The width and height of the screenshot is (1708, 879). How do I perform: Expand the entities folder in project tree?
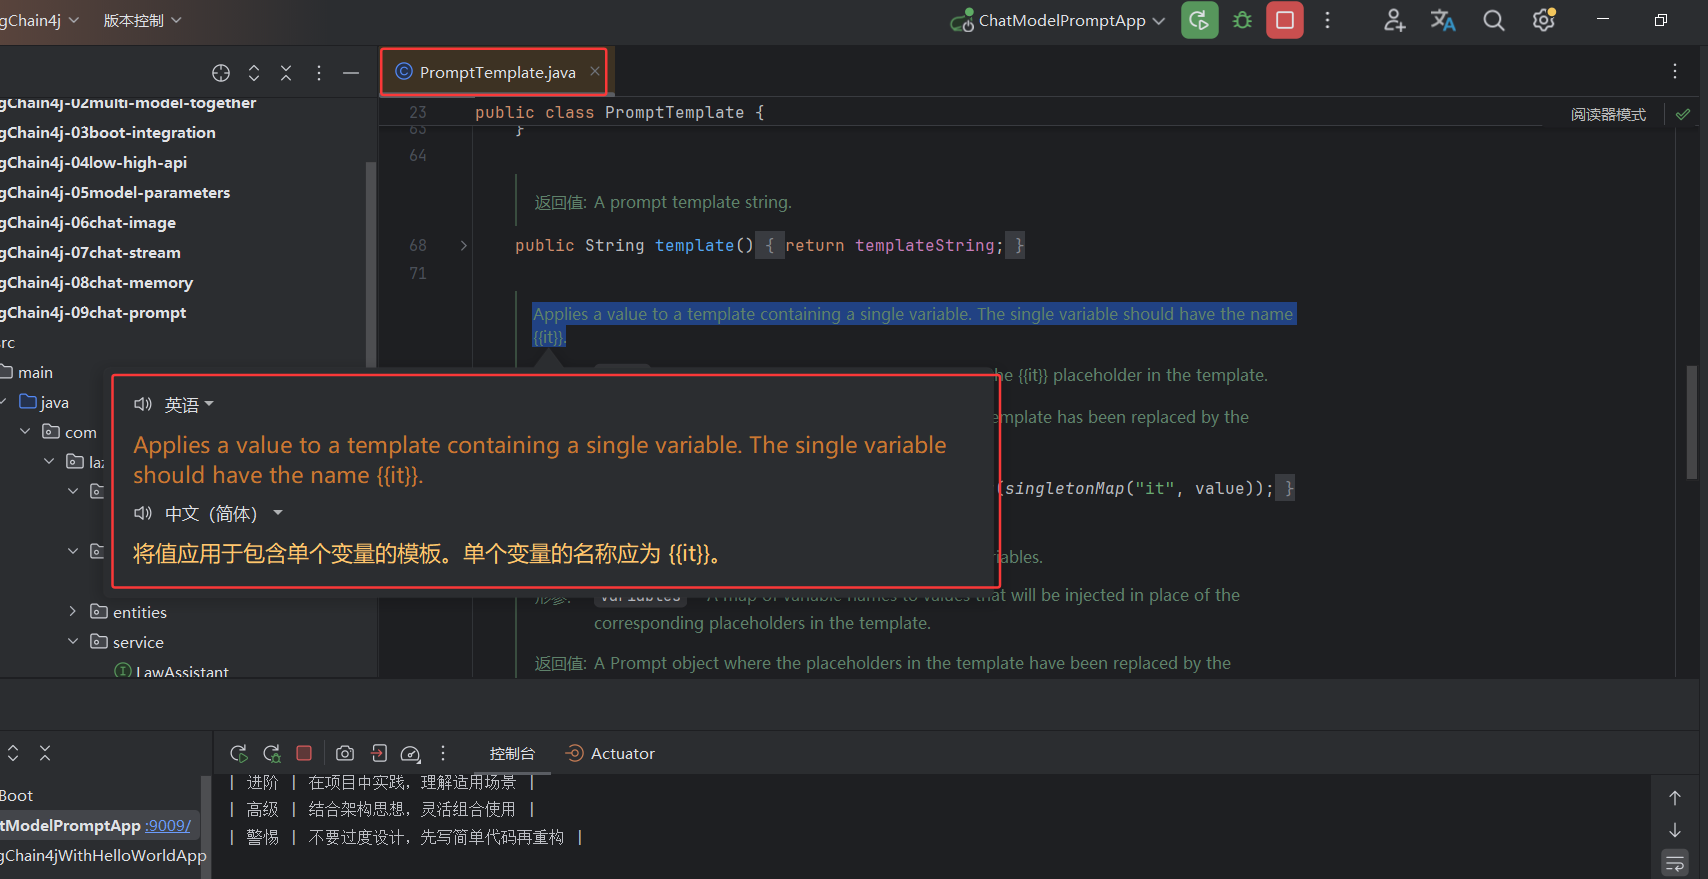tap(72, 611)
